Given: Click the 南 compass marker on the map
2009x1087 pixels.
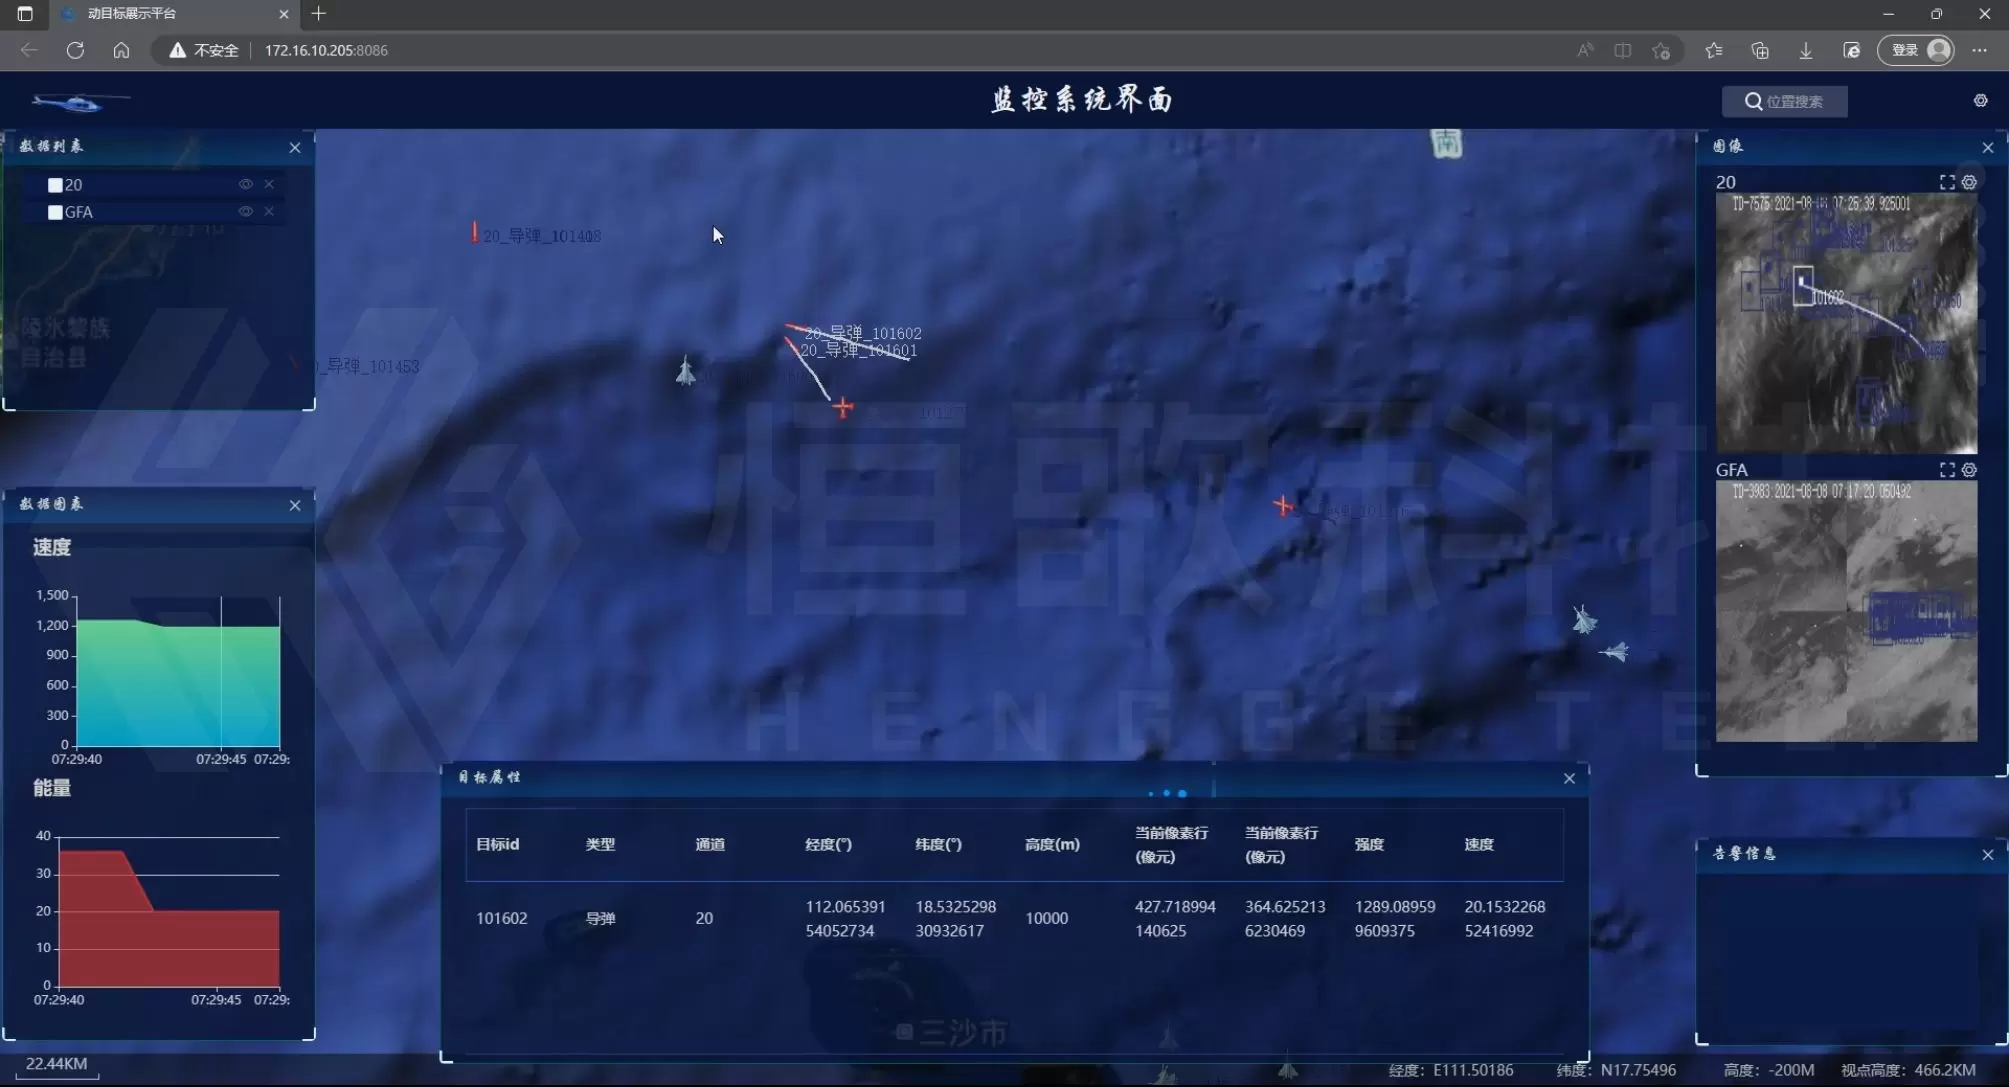Looking at the screenshot, I should [1447, 144].
